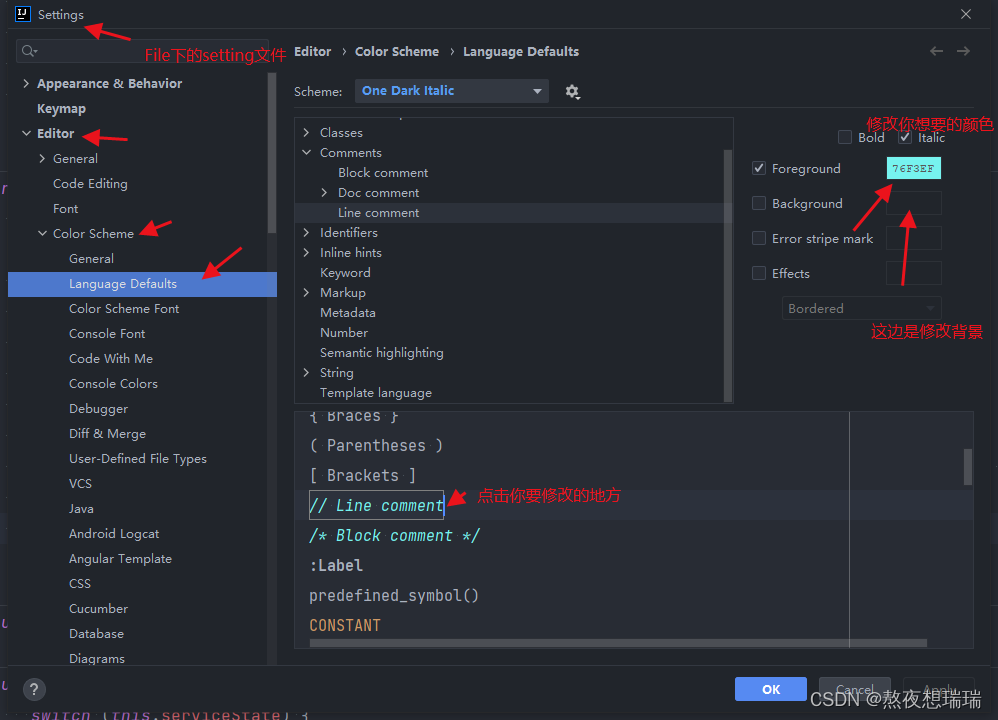Click '// Line comment' in preview
Viewport: 998px width, 720px height.
pyautogui.click(x=376, y=505)
